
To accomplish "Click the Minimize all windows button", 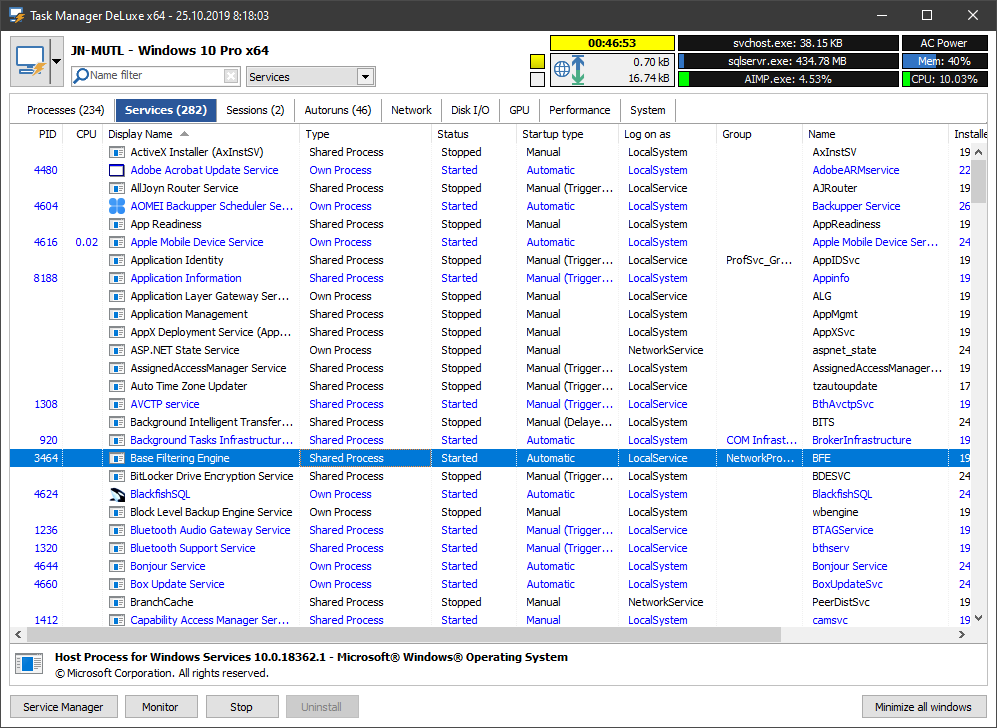I will coord(923,707).
